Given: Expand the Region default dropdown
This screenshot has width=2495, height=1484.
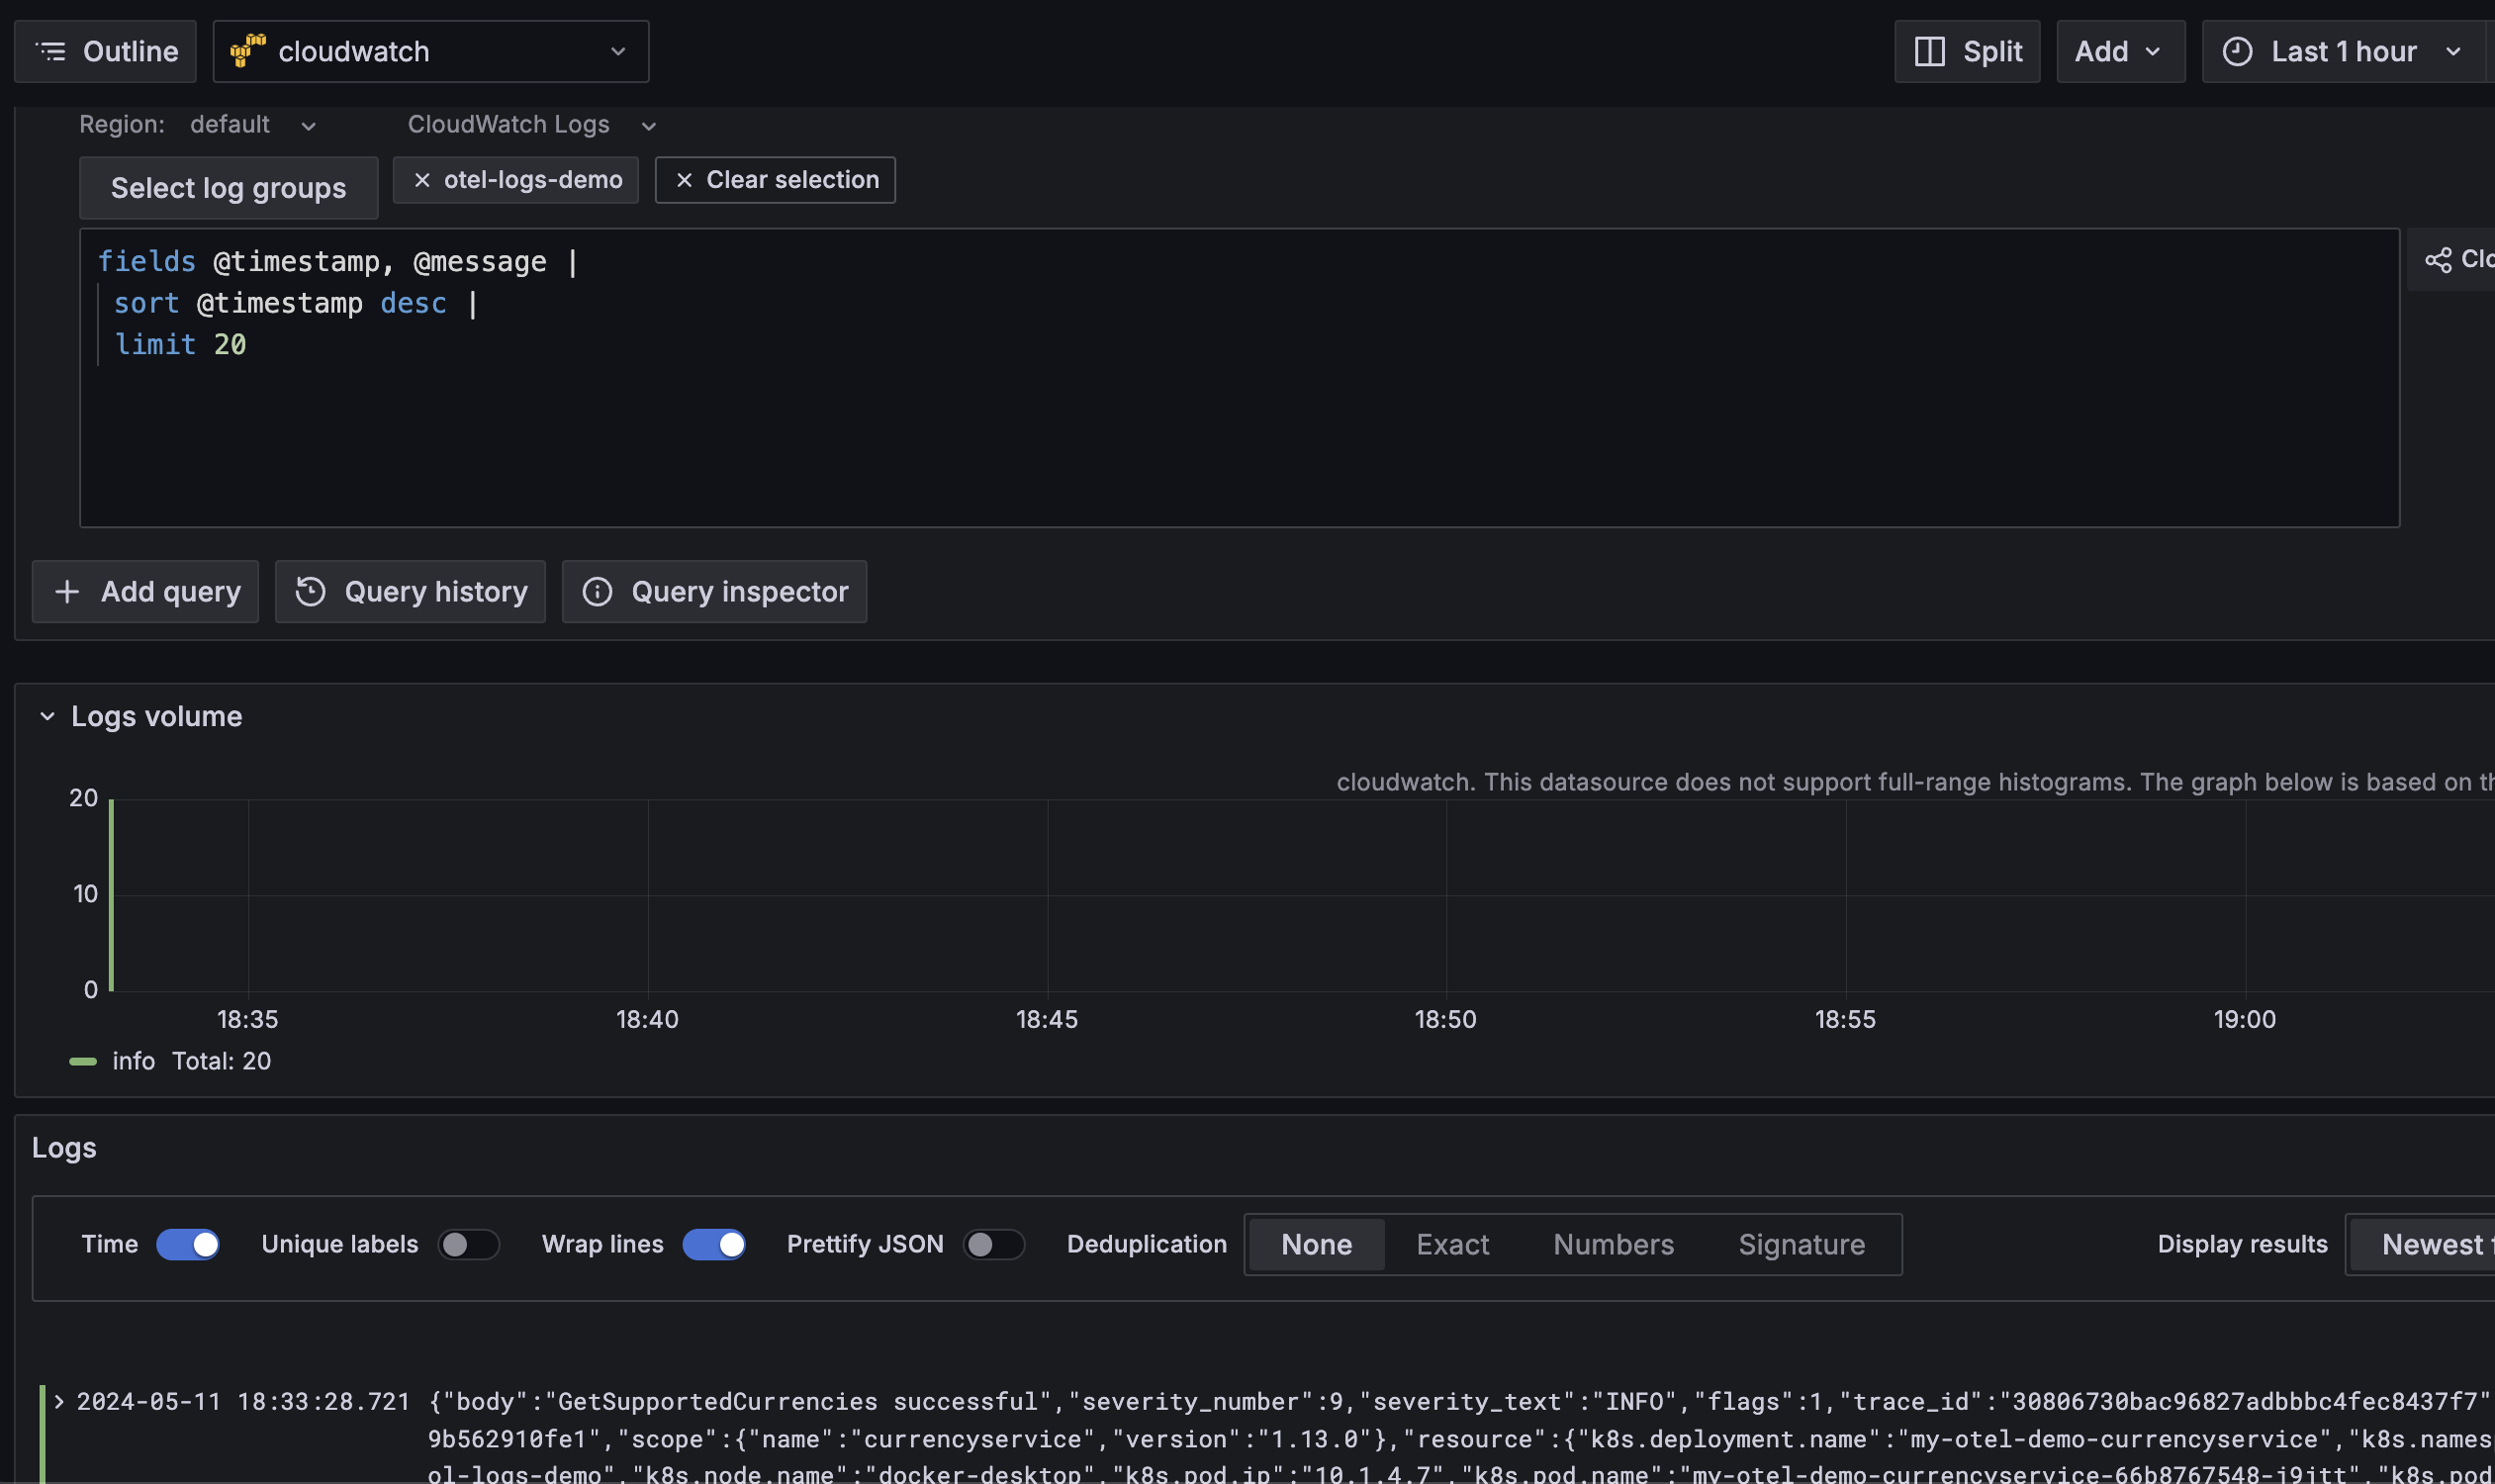Looking at the screenshot, I should 253,125.
